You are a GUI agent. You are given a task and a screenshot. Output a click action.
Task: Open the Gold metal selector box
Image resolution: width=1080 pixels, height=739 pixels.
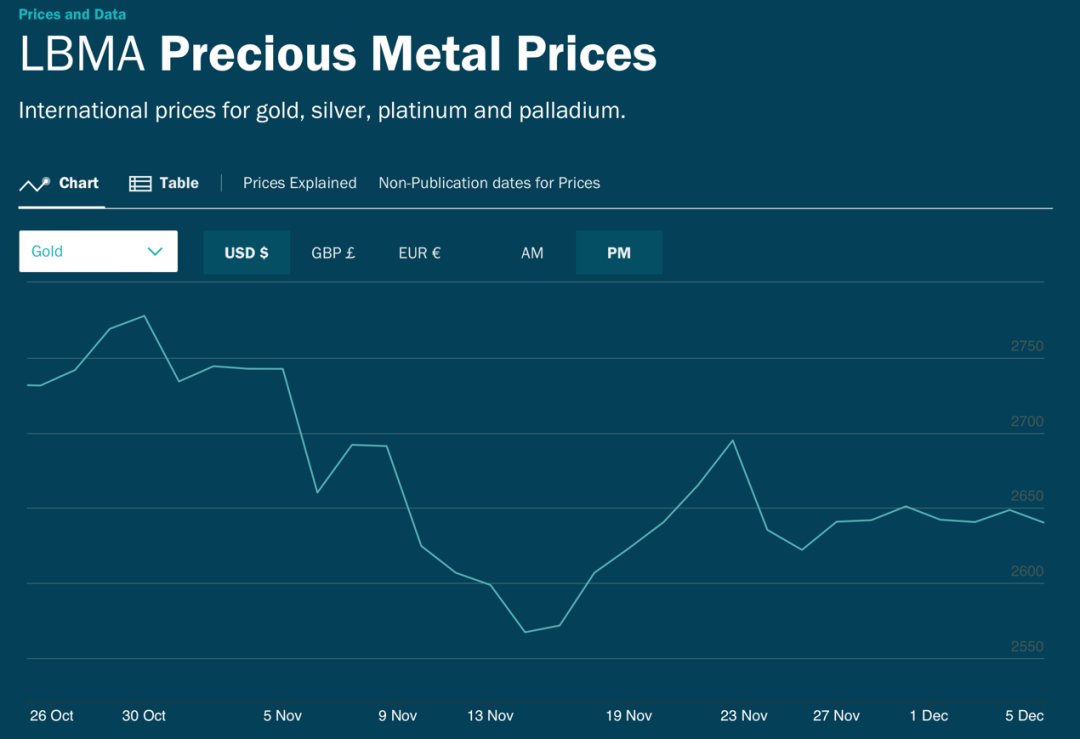point(98,252)
